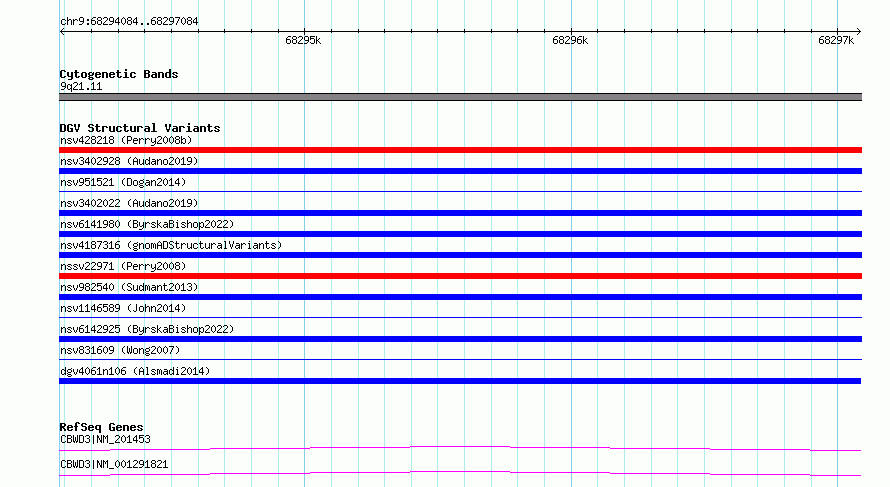The width and height of the screenshot is (890, 487).
Task: Click the thin blue line under nsv1146589
Action: [460, 318]
